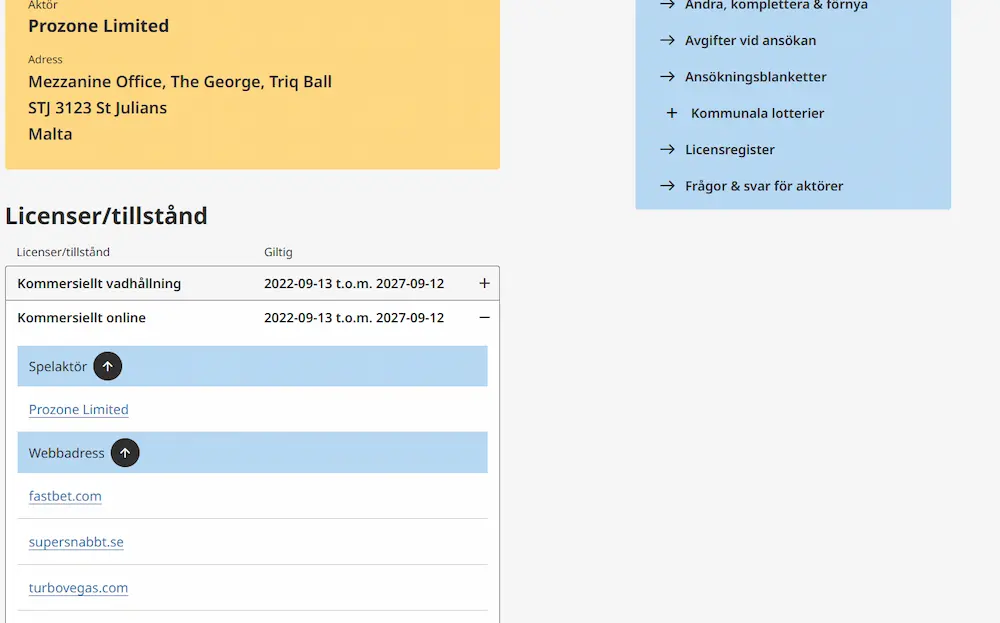The width and height of the screenshot is (1000, 623).
Task: Click the address line Mezzanine Office, The George
Action: tap(180, 82)
